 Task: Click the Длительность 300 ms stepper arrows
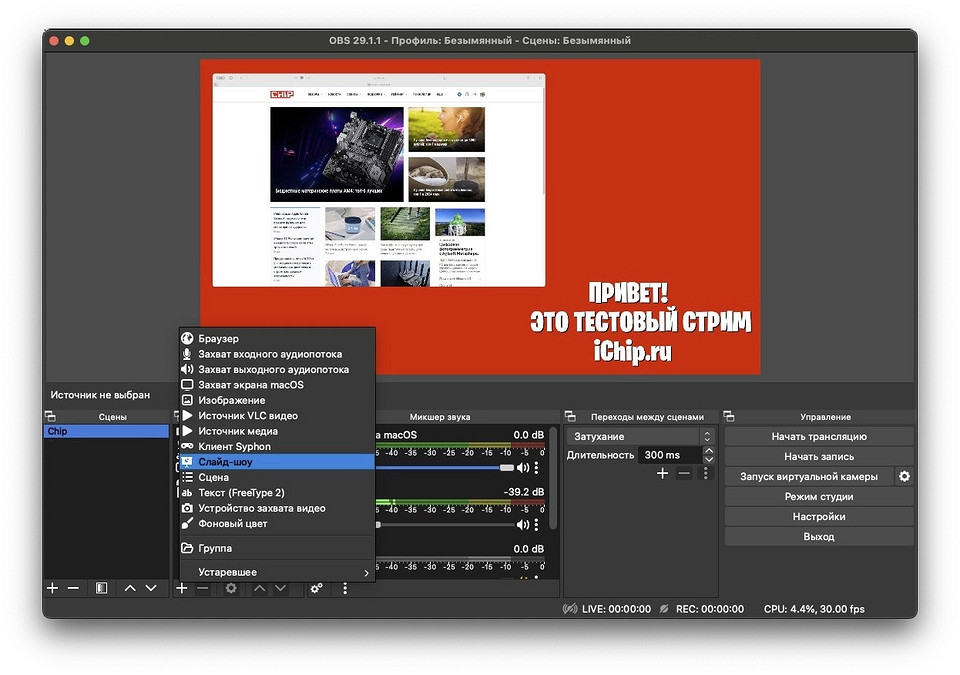(708, 455)
